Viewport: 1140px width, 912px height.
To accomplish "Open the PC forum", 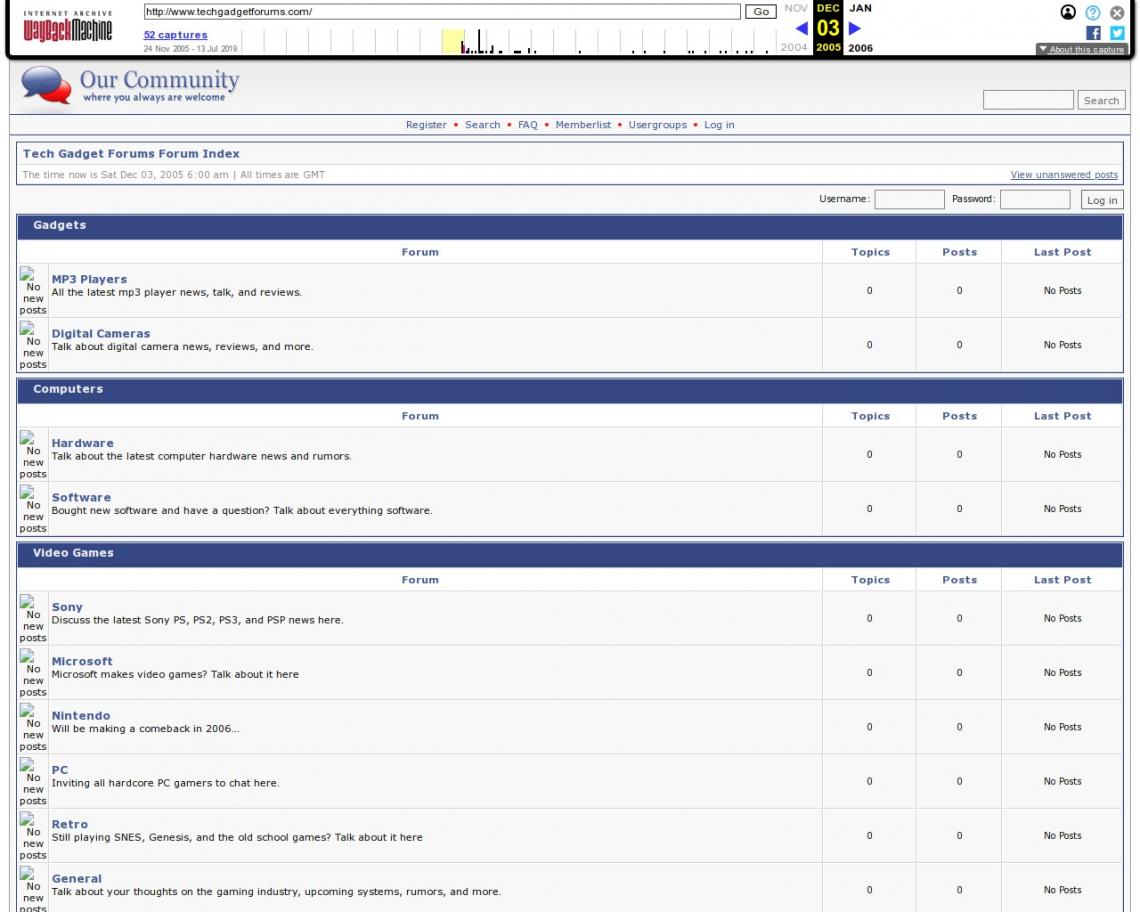I will pos(60,770).
